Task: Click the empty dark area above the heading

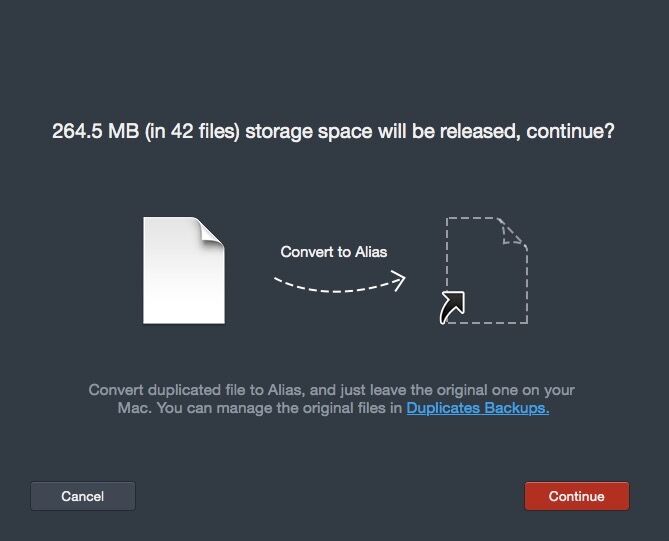Action: point(334,55)
